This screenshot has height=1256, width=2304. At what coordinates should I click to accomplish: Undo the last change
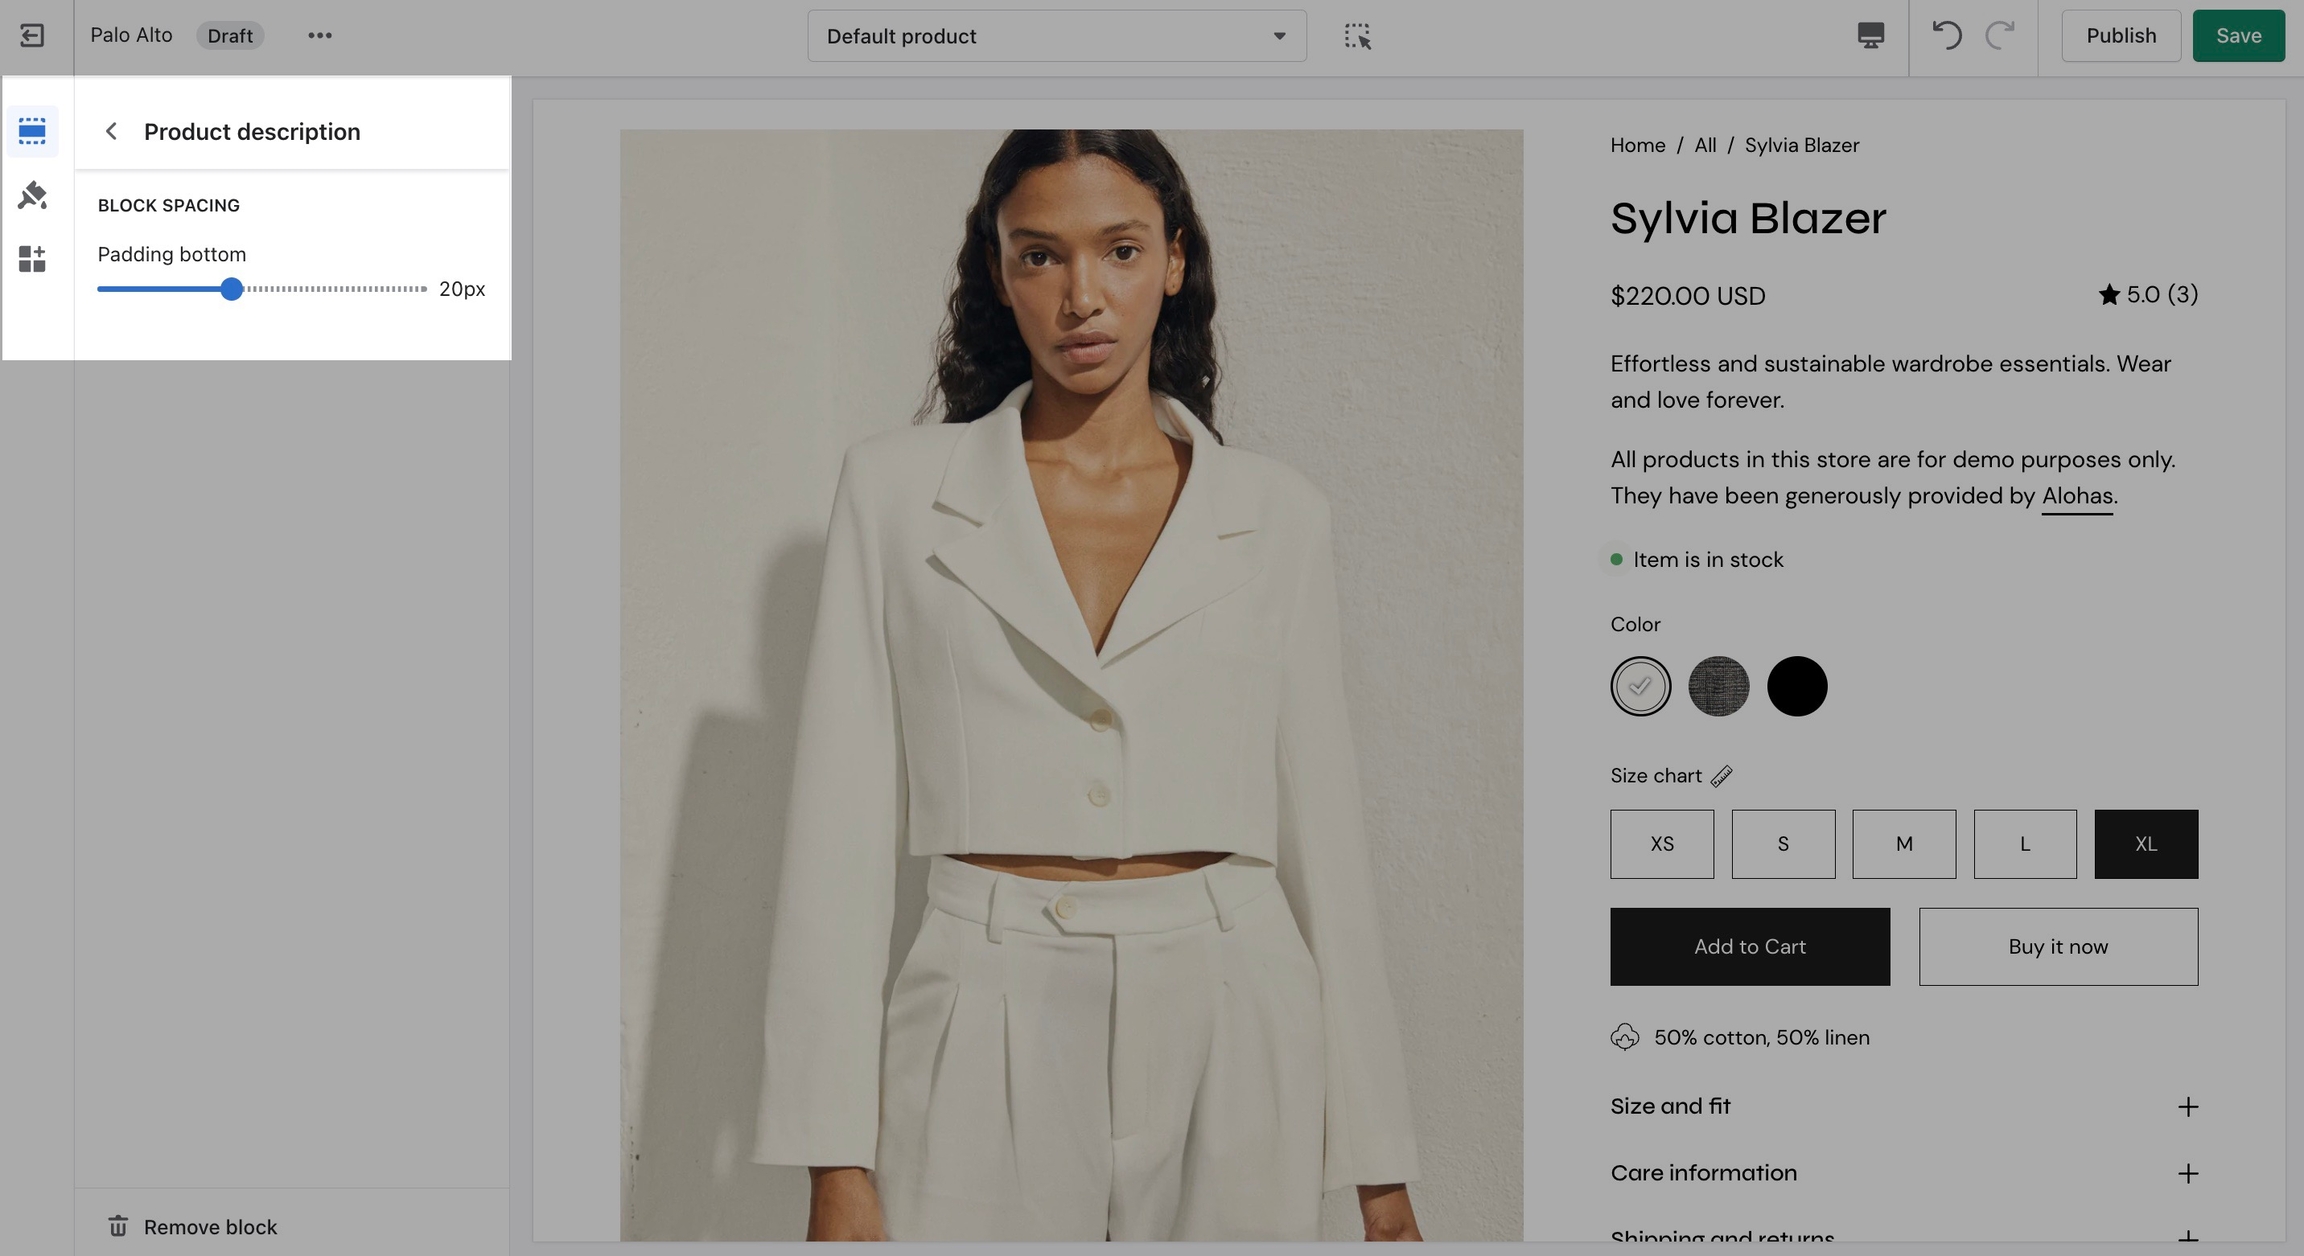coord(1946,36)
